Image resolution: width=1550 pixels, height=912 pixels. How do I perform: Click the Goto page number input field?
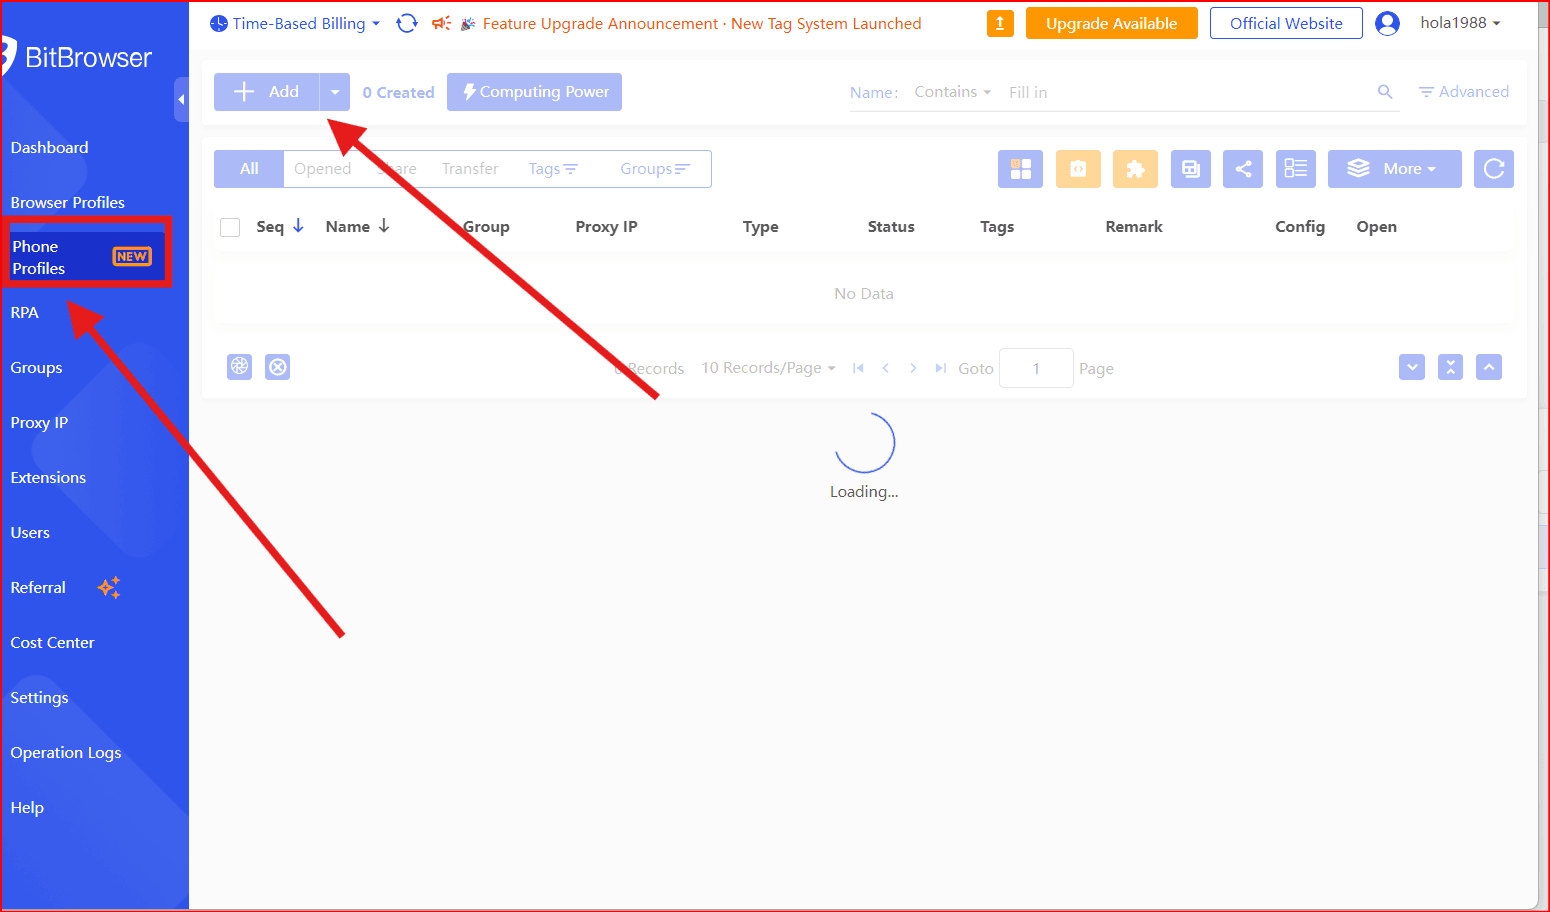pyautogui.click(x=1036, y=368)
